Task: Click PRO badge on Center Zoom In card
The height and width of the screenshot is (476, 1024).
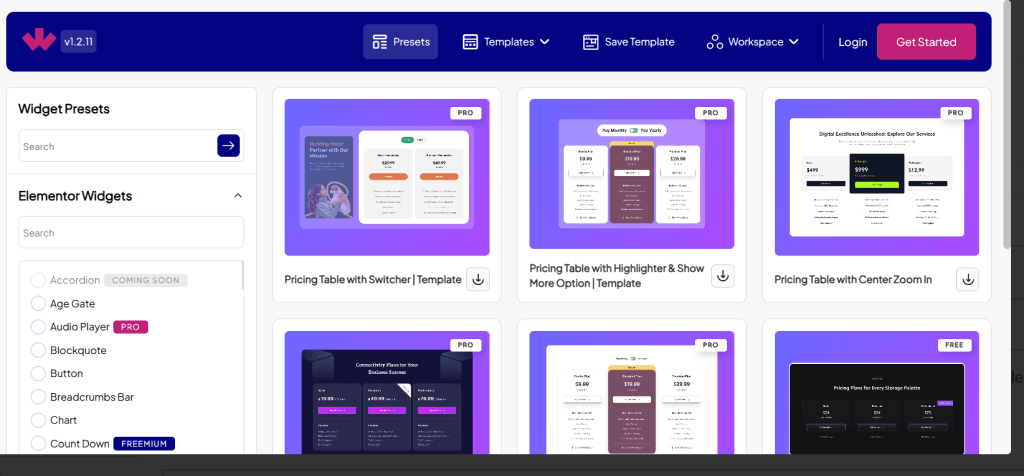Action: click(955, 112)
